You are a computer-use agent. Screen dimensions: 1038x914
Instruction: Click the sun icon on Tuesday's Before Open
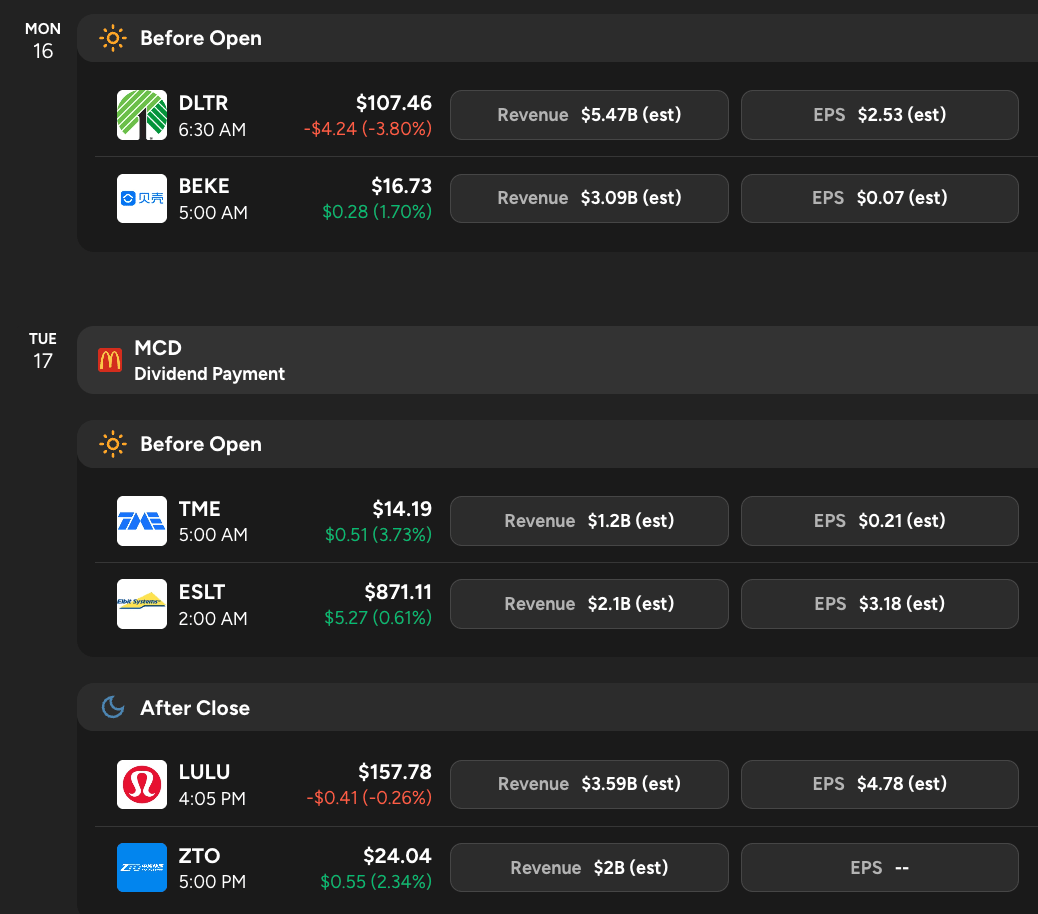(x=113, y=444)
